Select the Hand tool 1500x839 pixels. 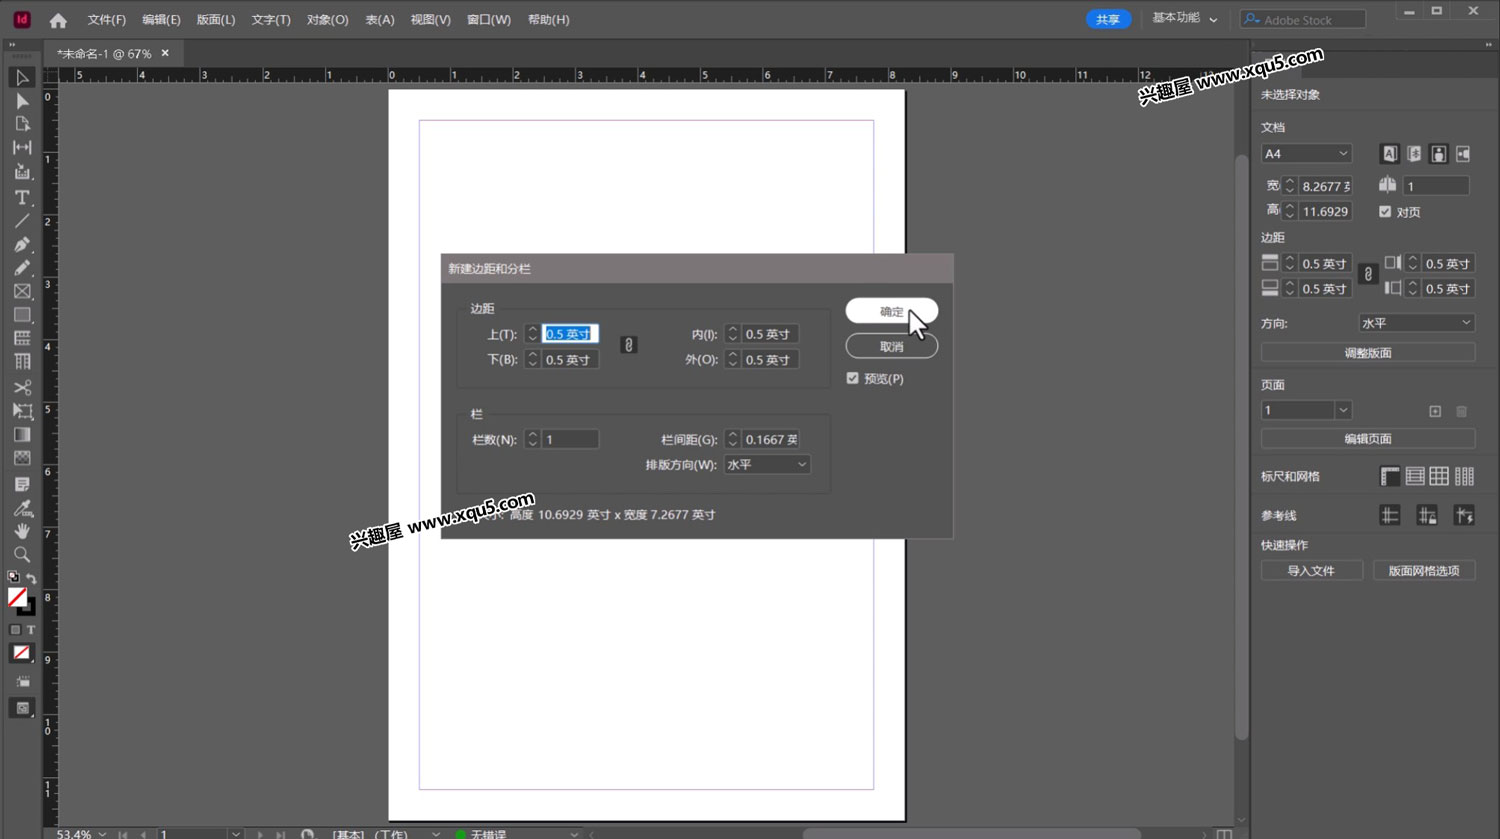pyautogui.click(x=22, y=531)
